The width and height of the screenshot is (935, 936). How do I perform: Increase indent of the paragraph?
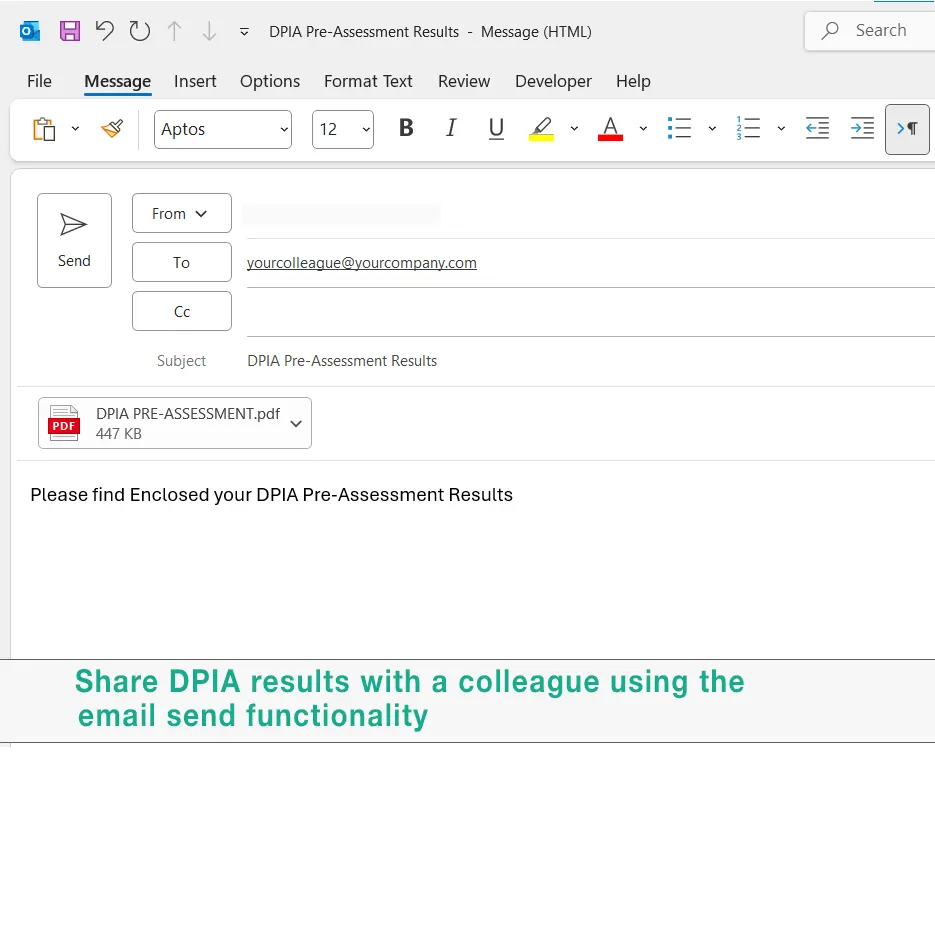[x=862, y=128]
